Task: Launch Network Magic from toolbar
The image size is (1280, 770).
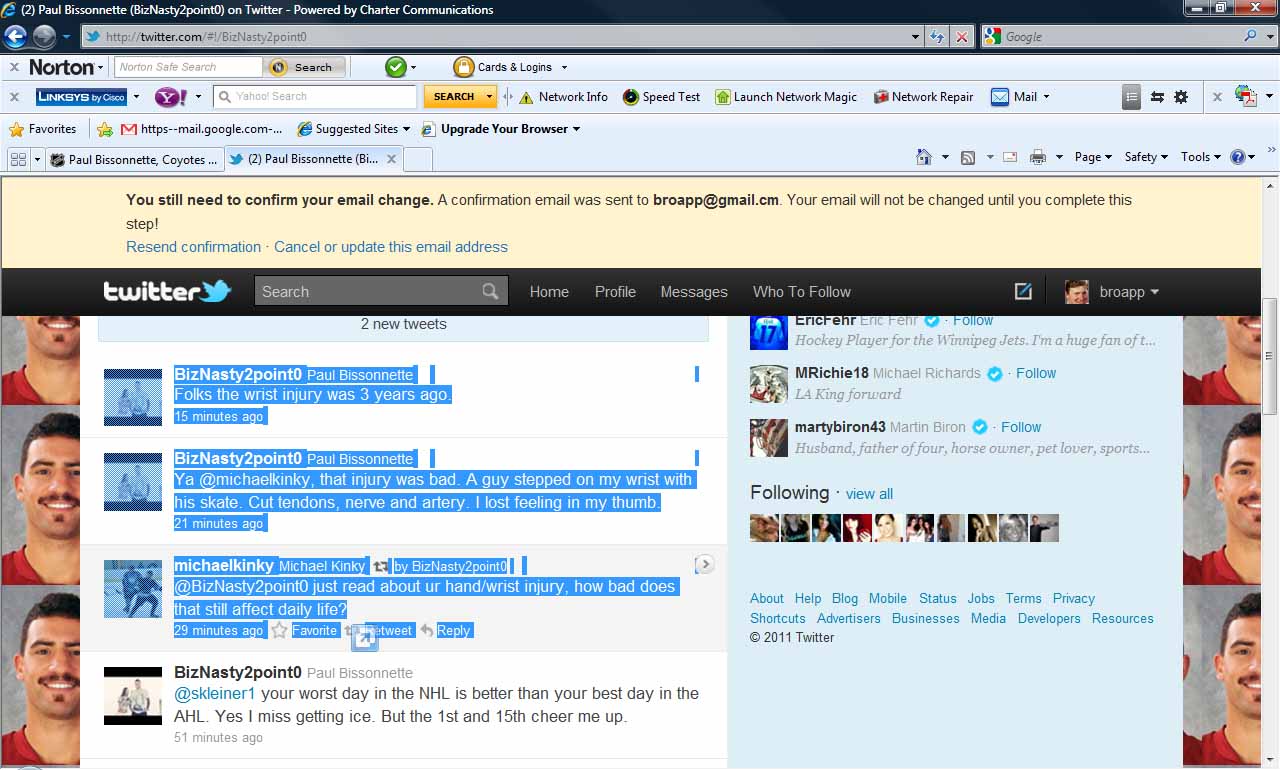Action: click(786, 97)
